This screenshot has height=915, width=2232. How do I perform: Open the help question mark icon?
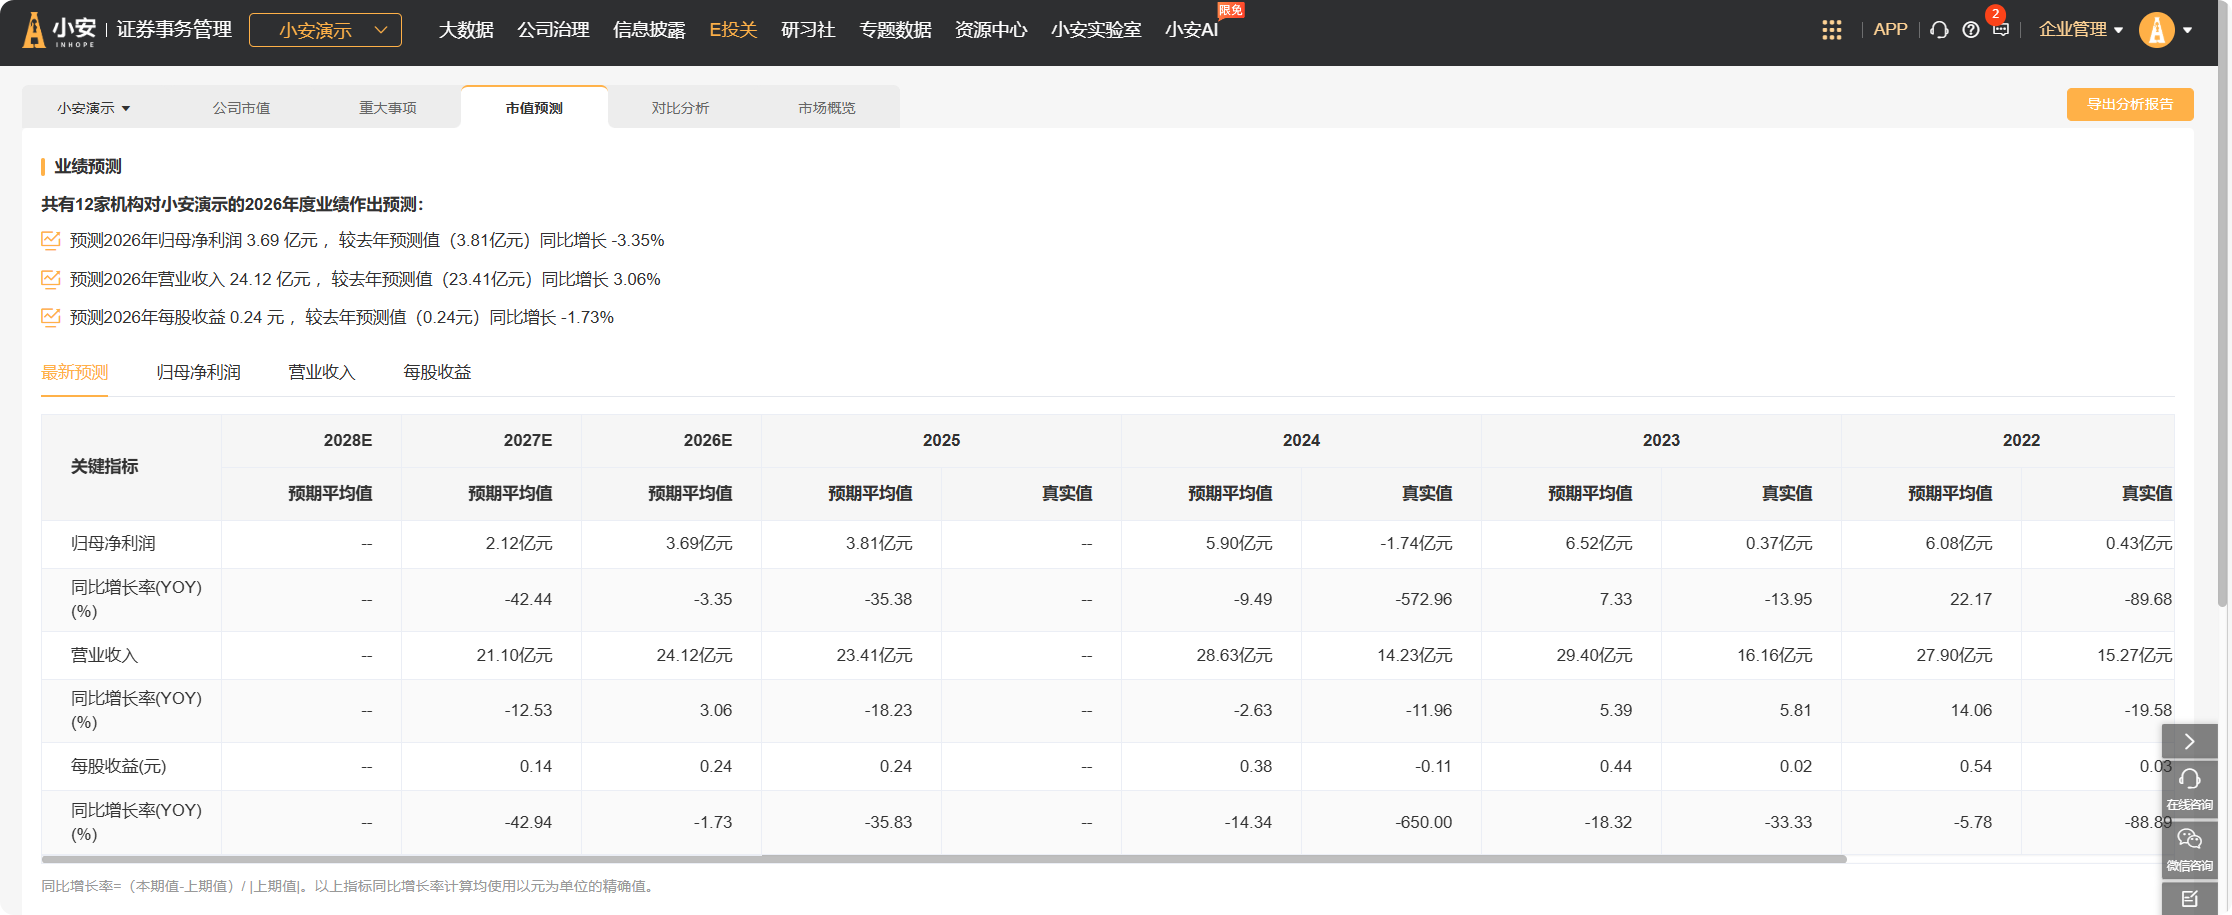coord(1970,30)
